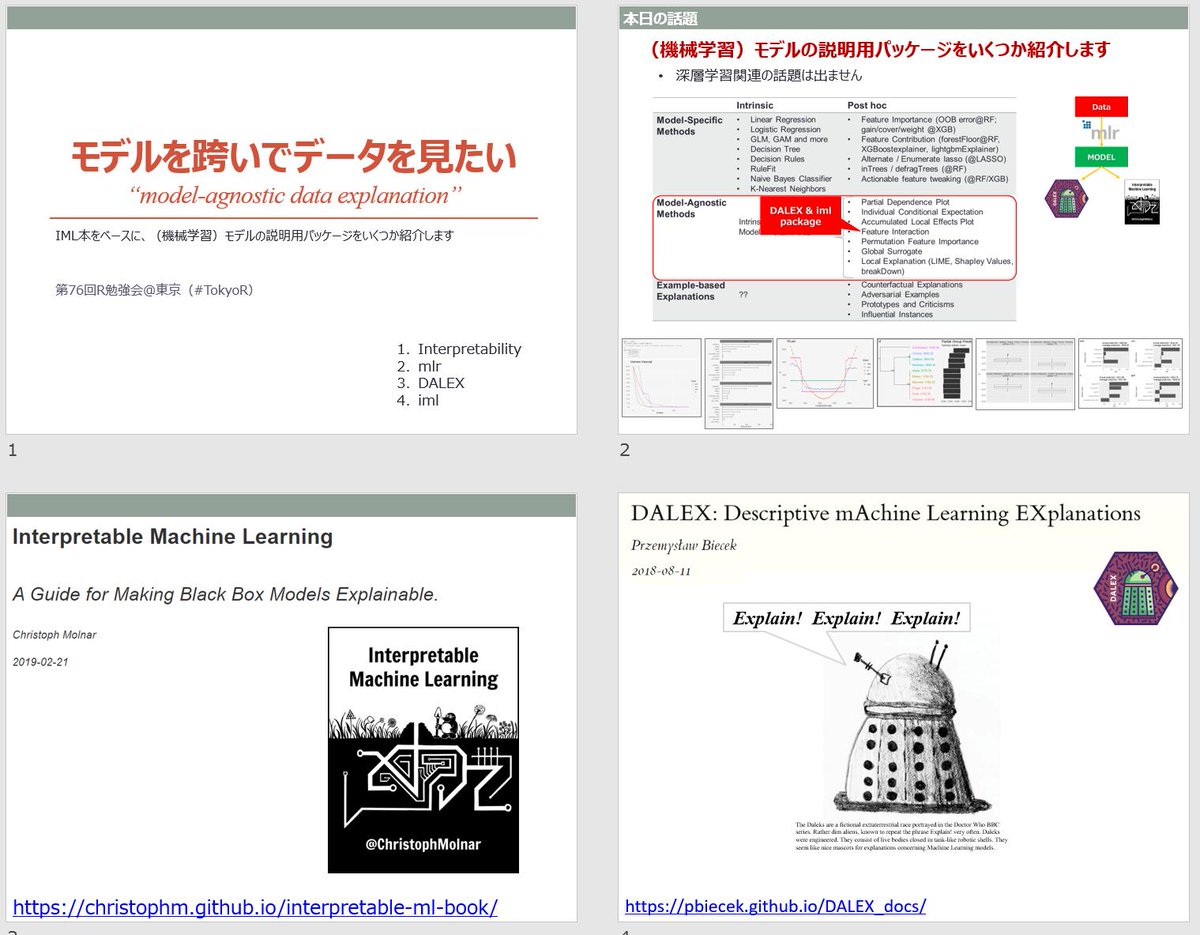
Task: Click agenda item '2. mlr'
Action: [x=417, y=366]
